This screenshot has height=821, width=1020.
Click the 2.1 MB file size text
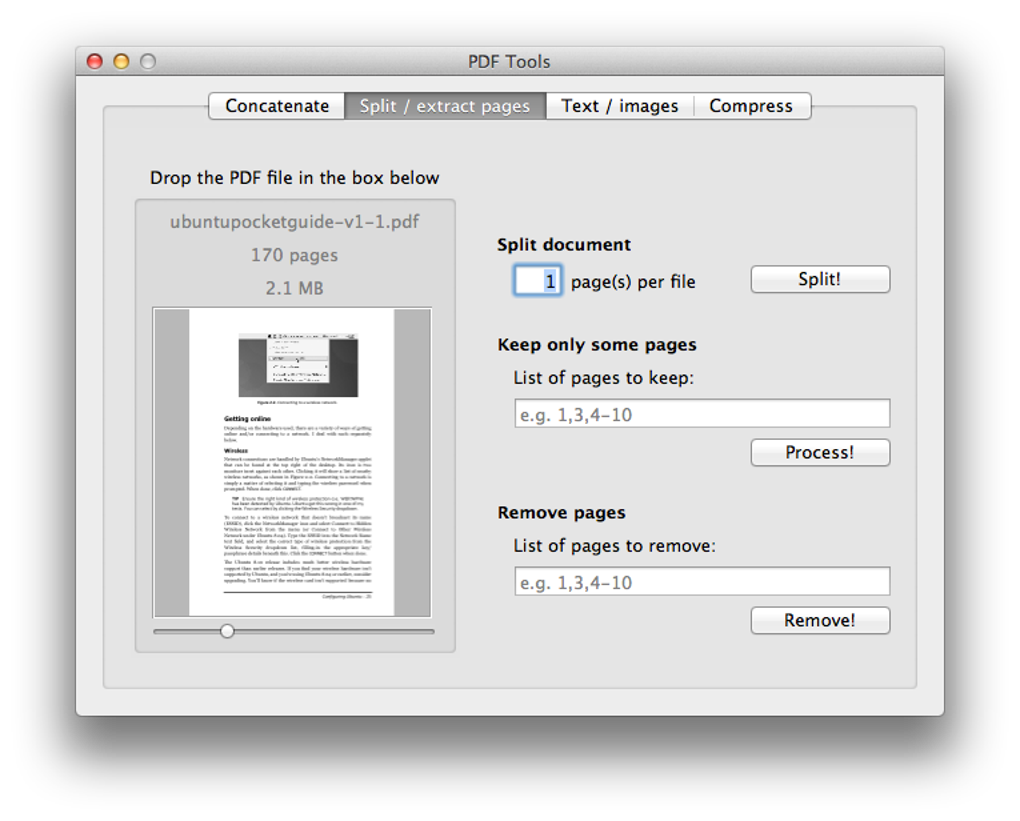pyautogui.click(x=295, y=288)
